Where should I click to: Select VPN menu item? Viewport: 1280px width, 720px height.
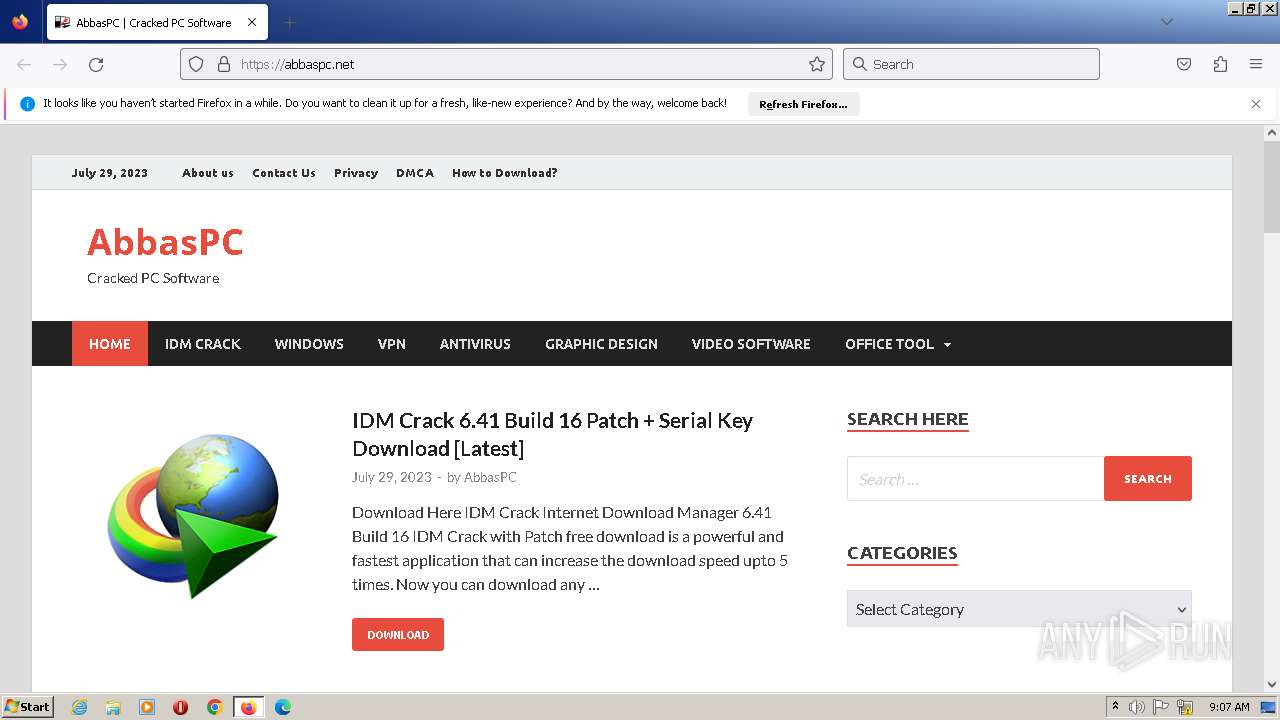[x=392, y=343]
